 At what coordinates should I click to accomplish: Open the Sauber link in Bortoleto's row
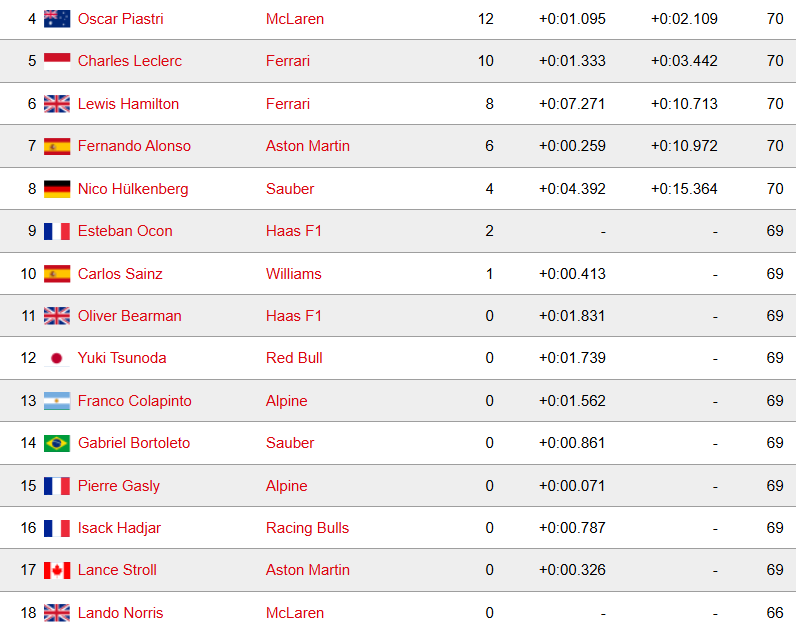pos(290,443)
